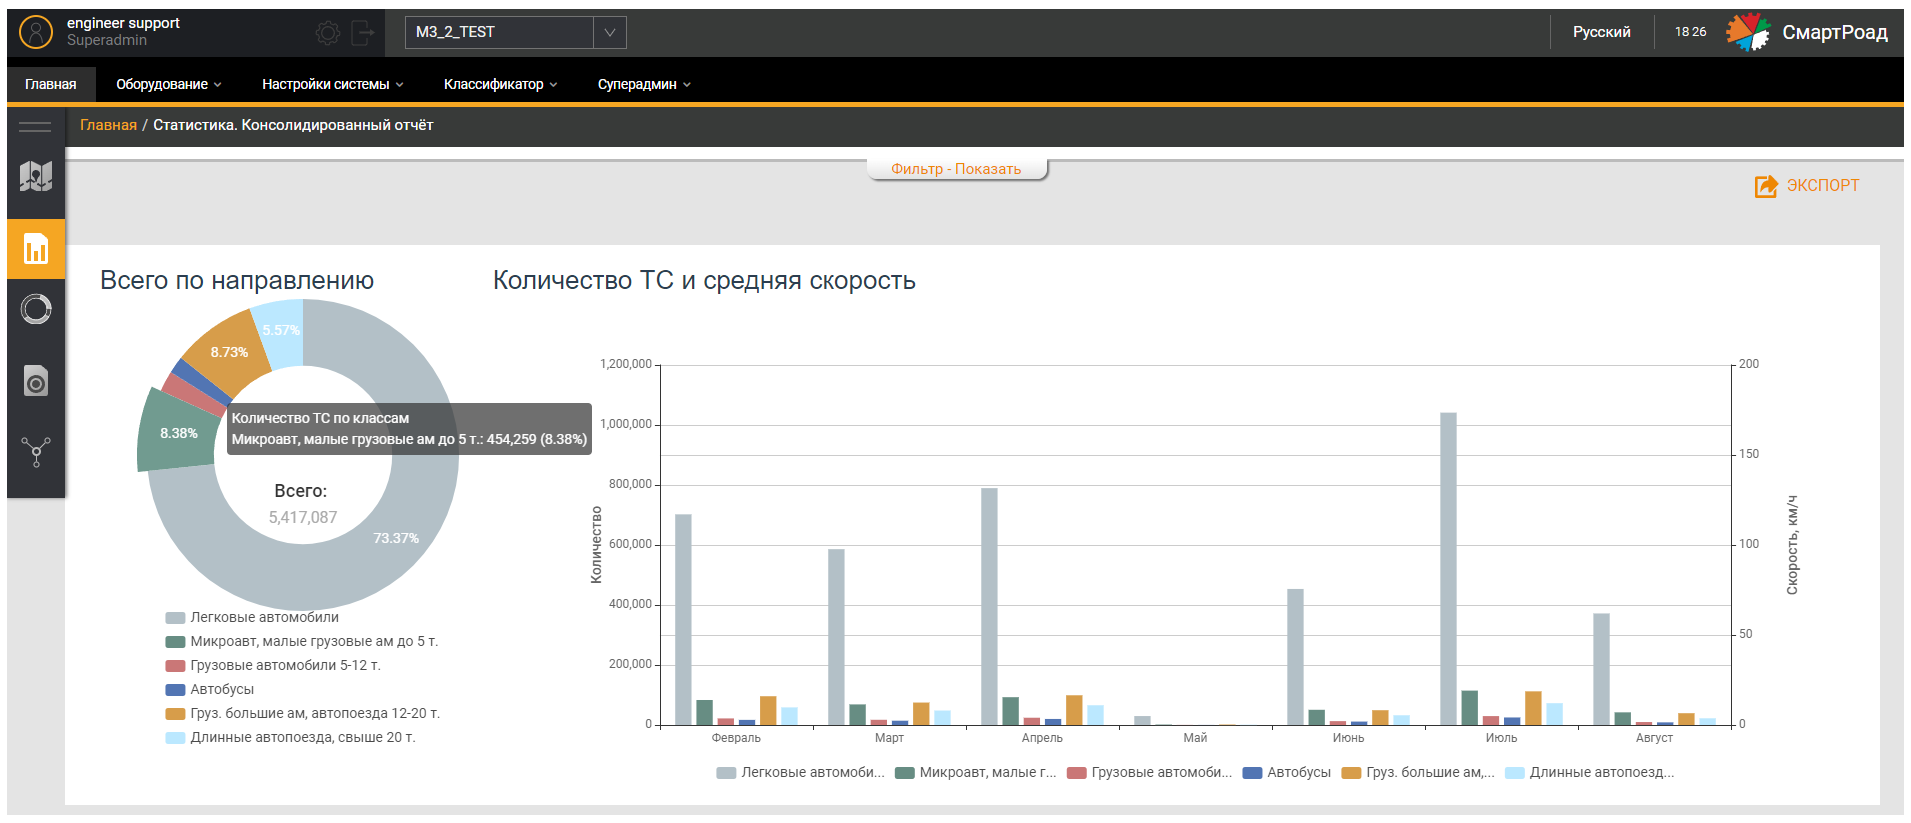Click the СмартРоад logo
1911x823 pixels.
pyautogui.click(x=1808, y=32)
